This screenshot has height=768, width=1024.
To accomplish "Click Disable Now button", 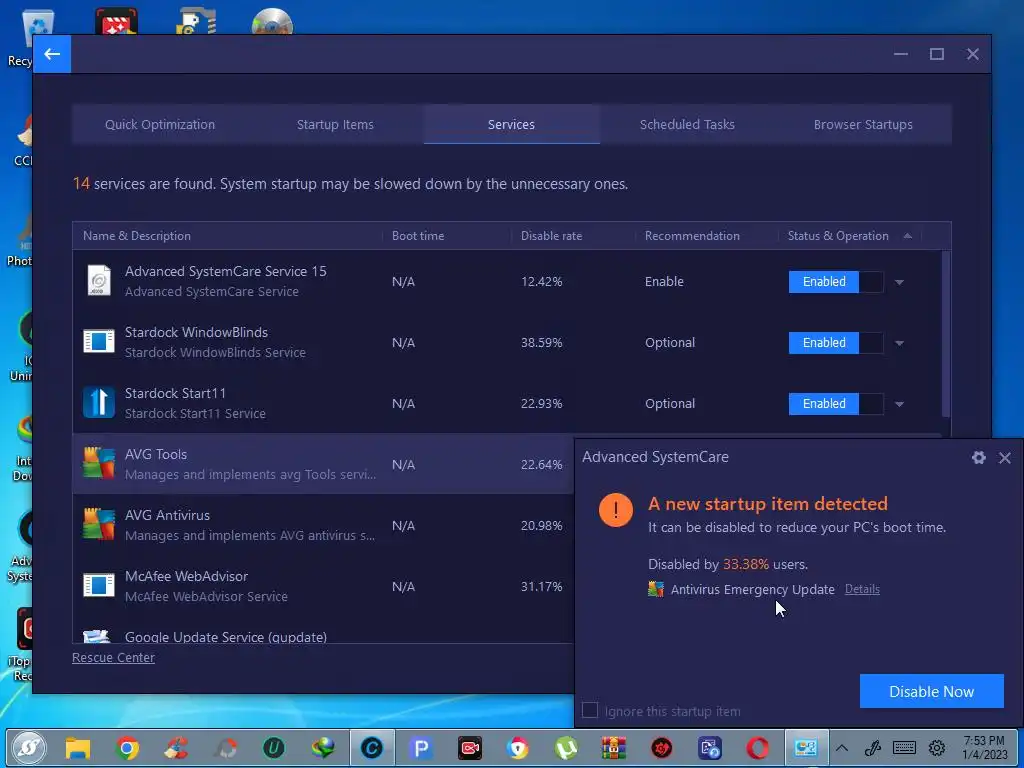I will [931, 691].
